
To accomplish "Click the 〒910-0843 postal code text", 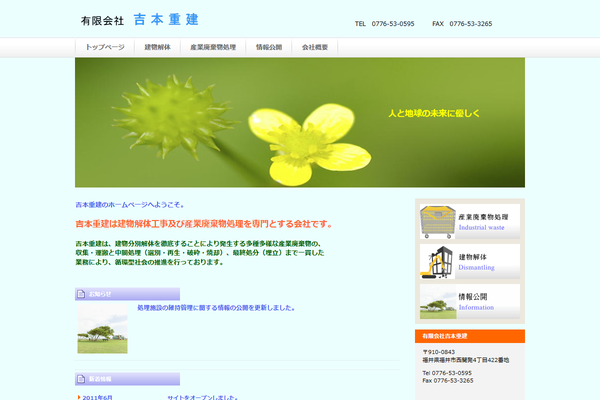I will pos(439,352).
